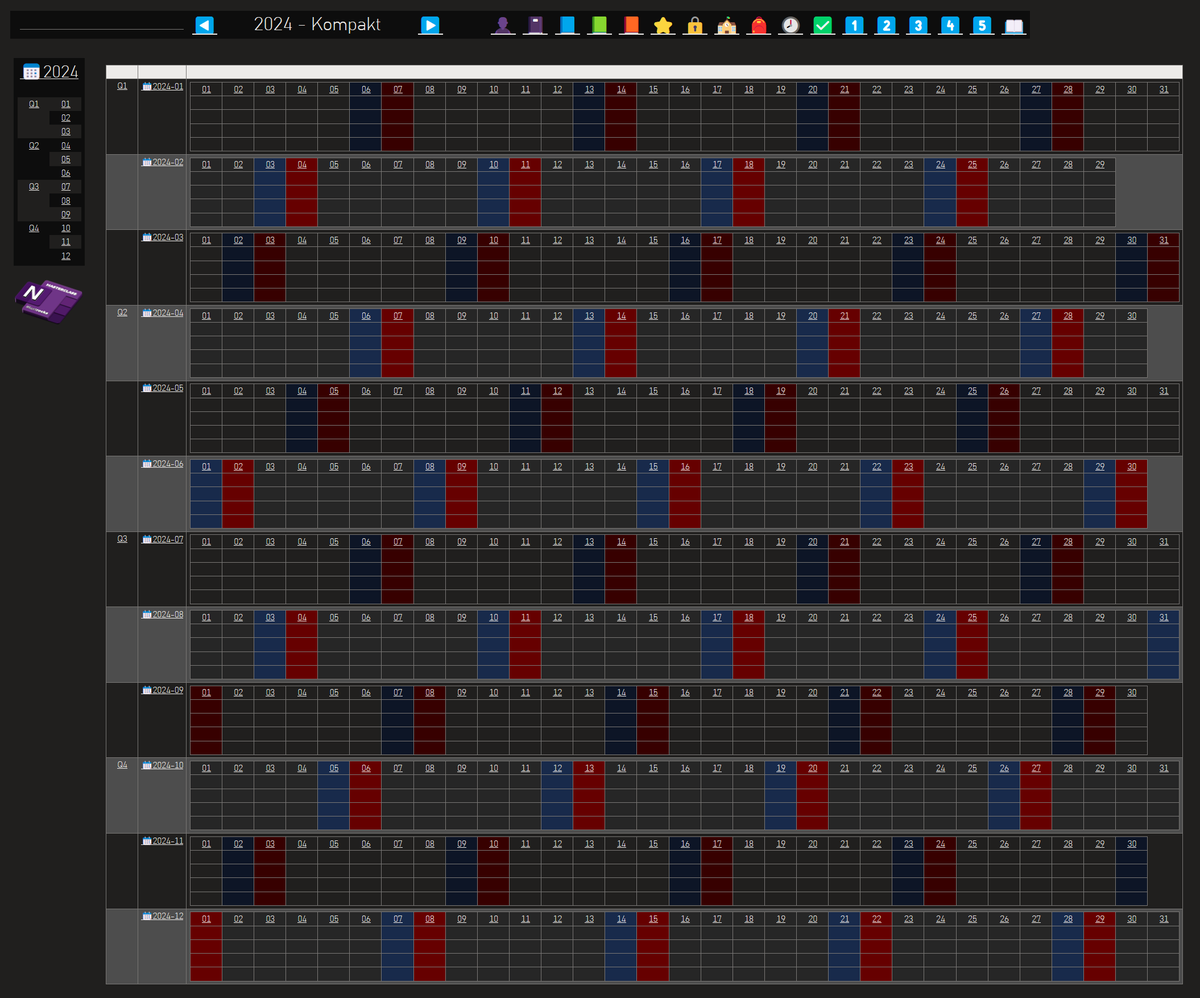Viewport: 1200px width, 998px height.
Task: Open blue day 25 in 2024-05 row
Action: pyautogui.click(x=972, y=391)
